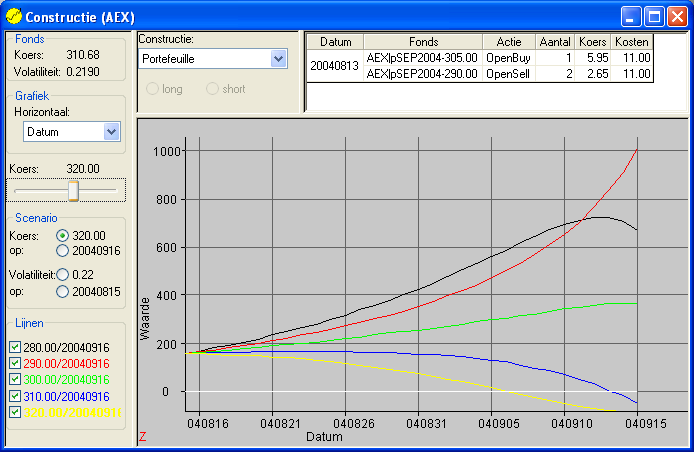Image resolution: width=694 pixels, height=452 pixels.
Task: Click the Koers slider thumb
Action: 73,190
